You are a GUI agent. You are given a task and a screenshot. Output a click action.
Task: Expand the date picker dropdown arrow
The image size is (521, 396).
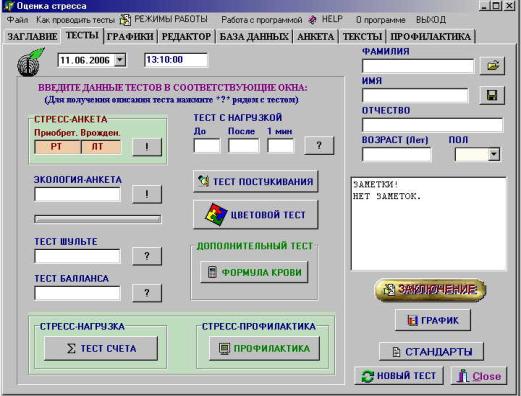pos(120,60)
